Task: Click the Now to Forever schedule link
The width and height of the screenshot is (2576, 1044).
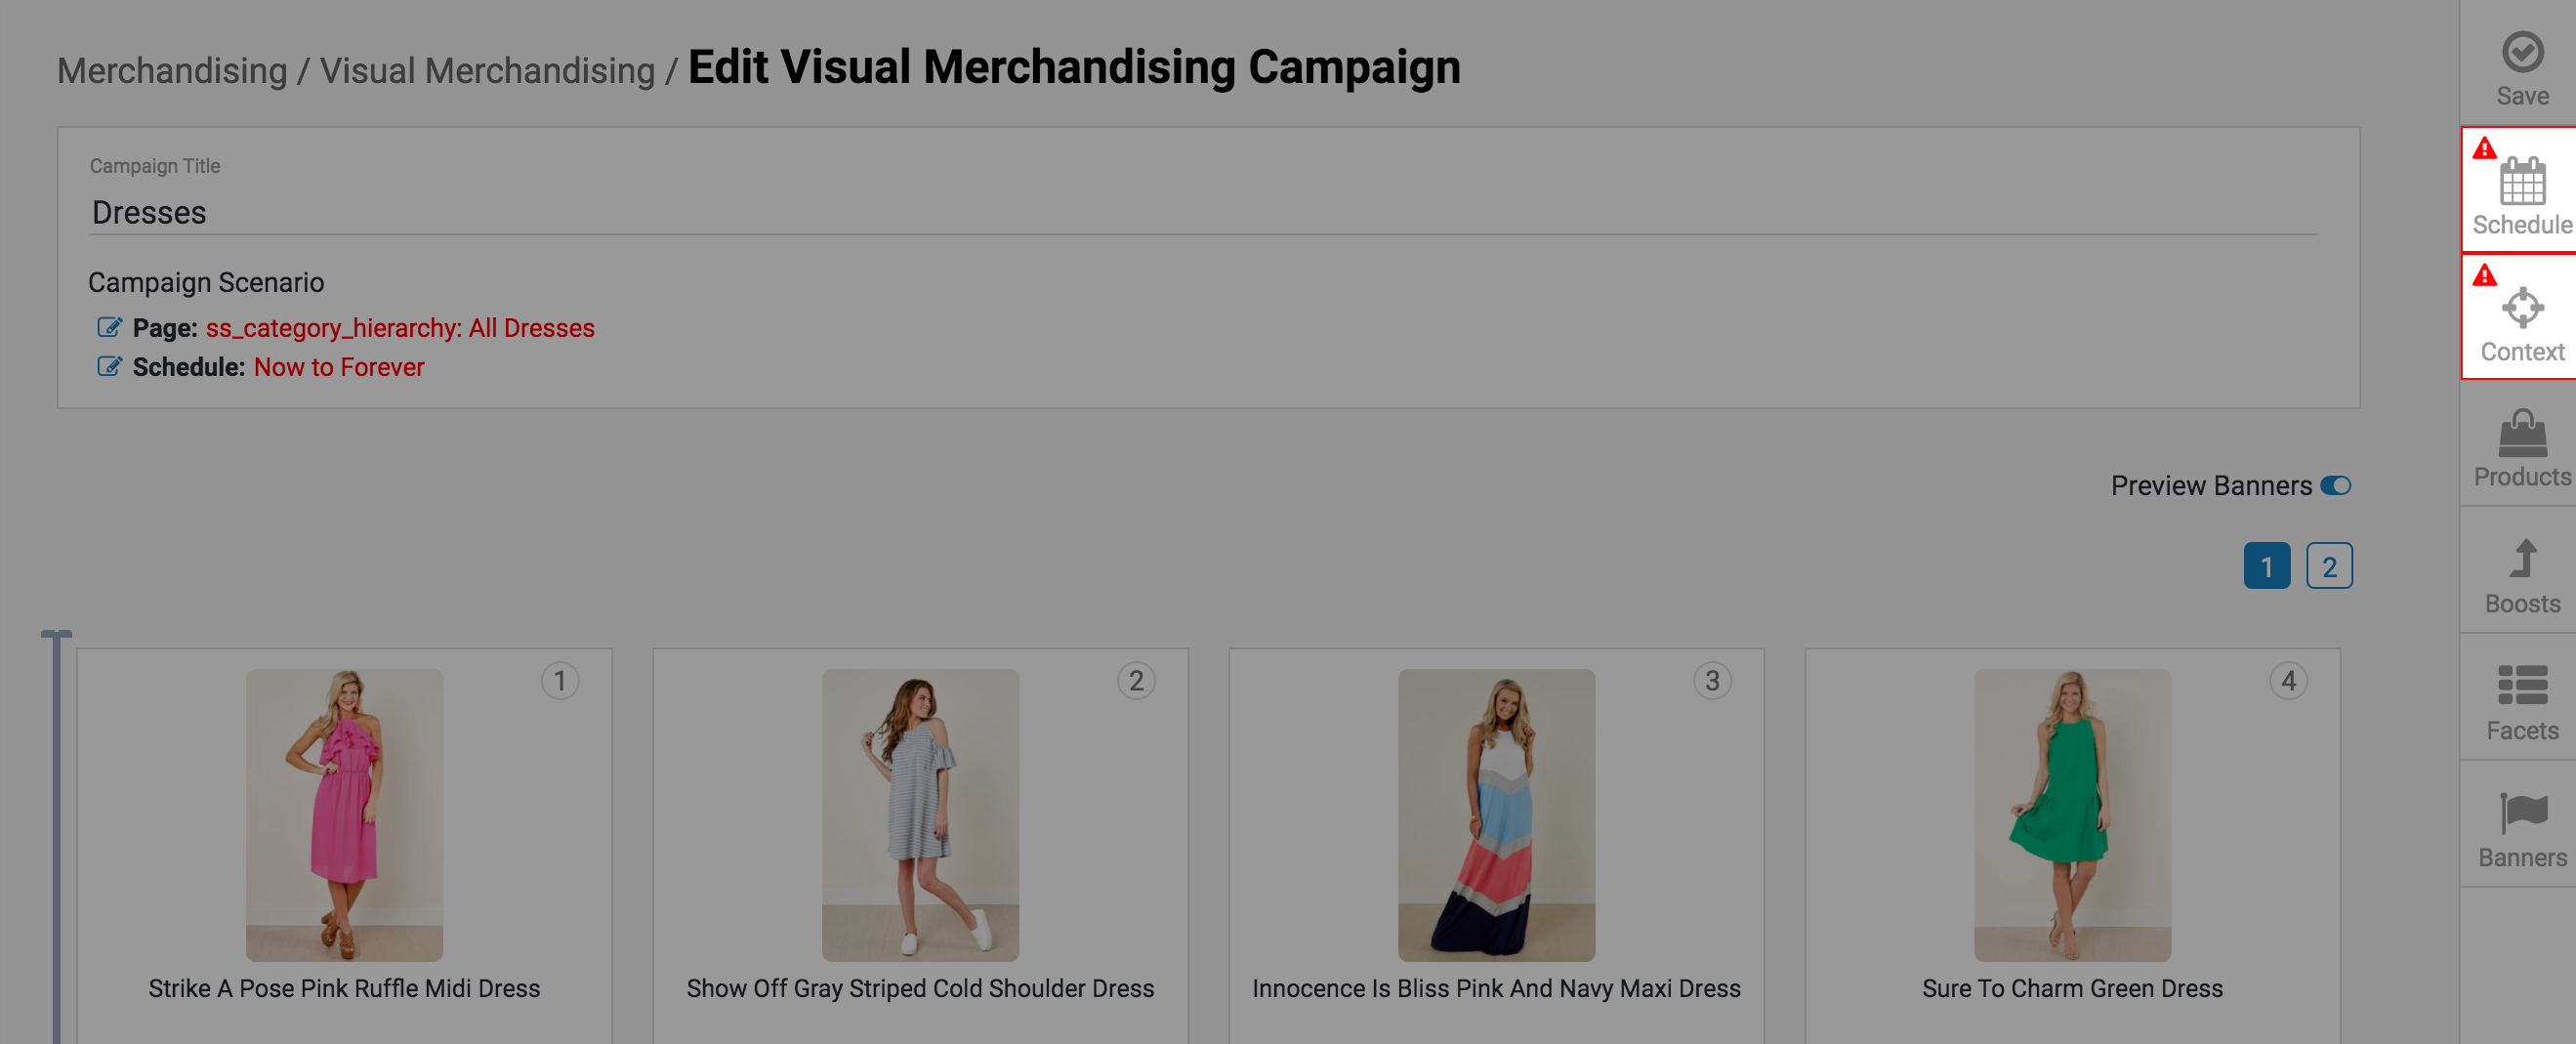Action: point(339,367)
